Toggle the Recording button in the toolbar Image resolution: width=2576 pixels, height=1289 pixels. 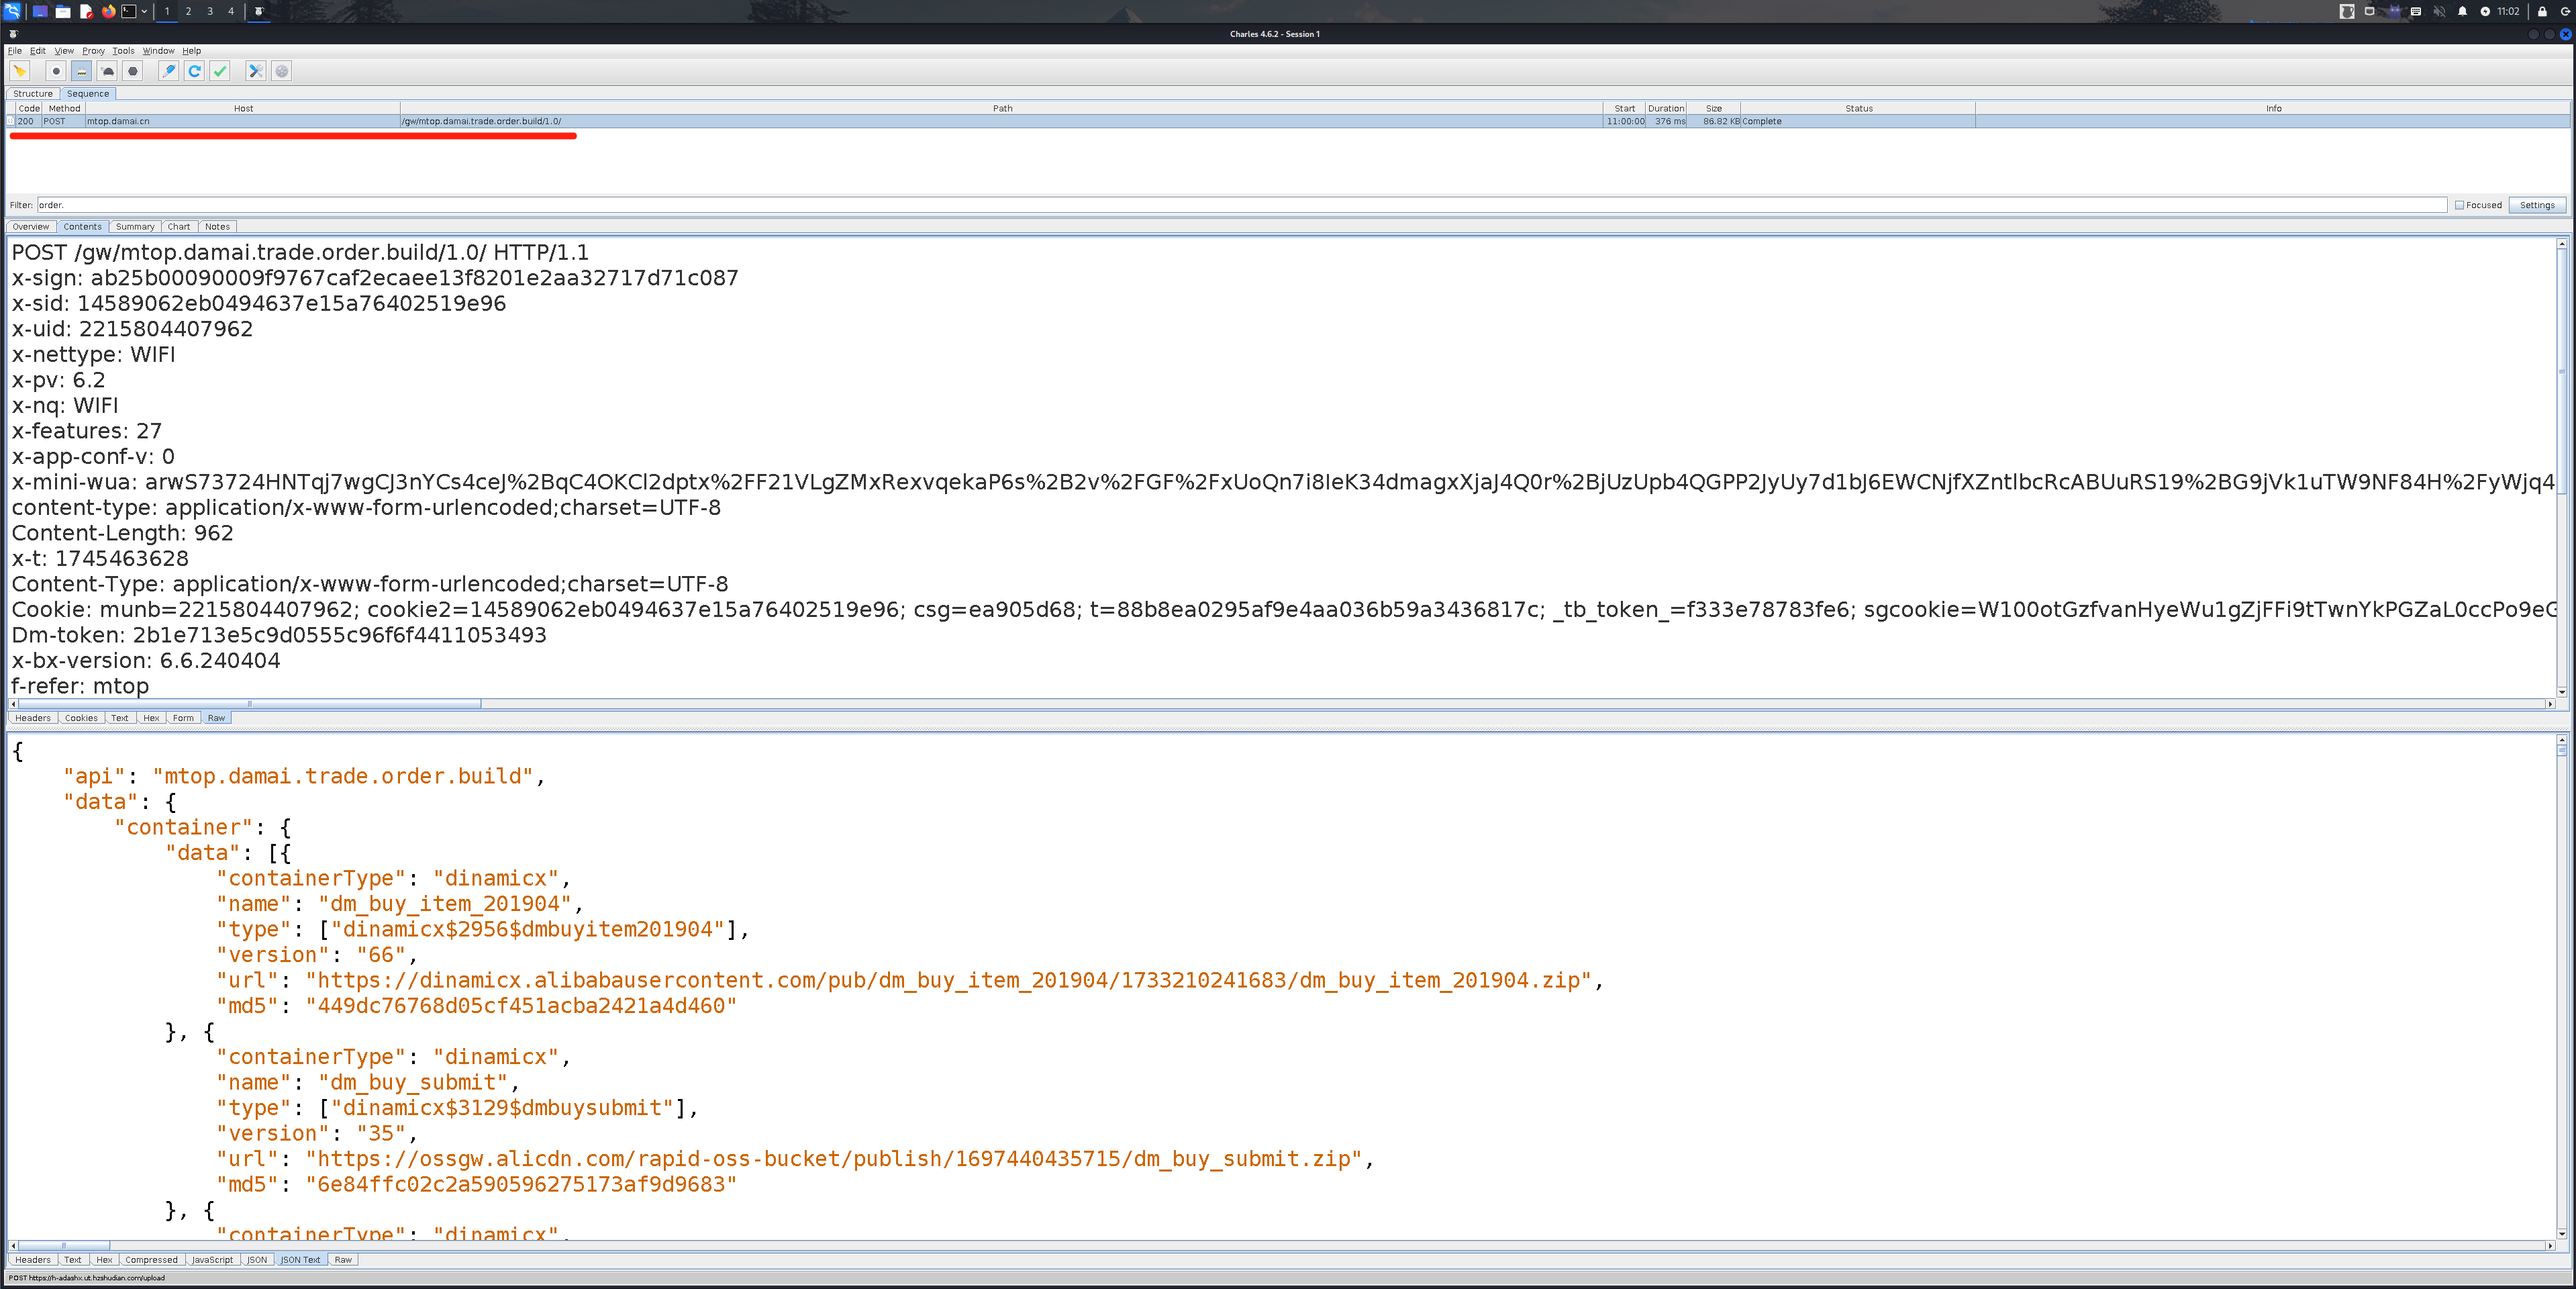coord(56,71)
